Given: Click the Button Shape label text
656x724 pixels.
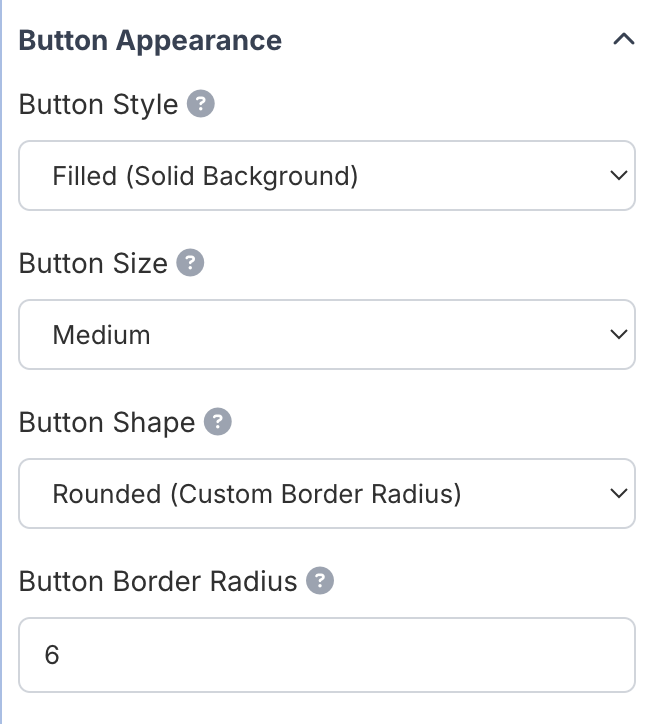Looking at the screenshot, I should [107, 422].
